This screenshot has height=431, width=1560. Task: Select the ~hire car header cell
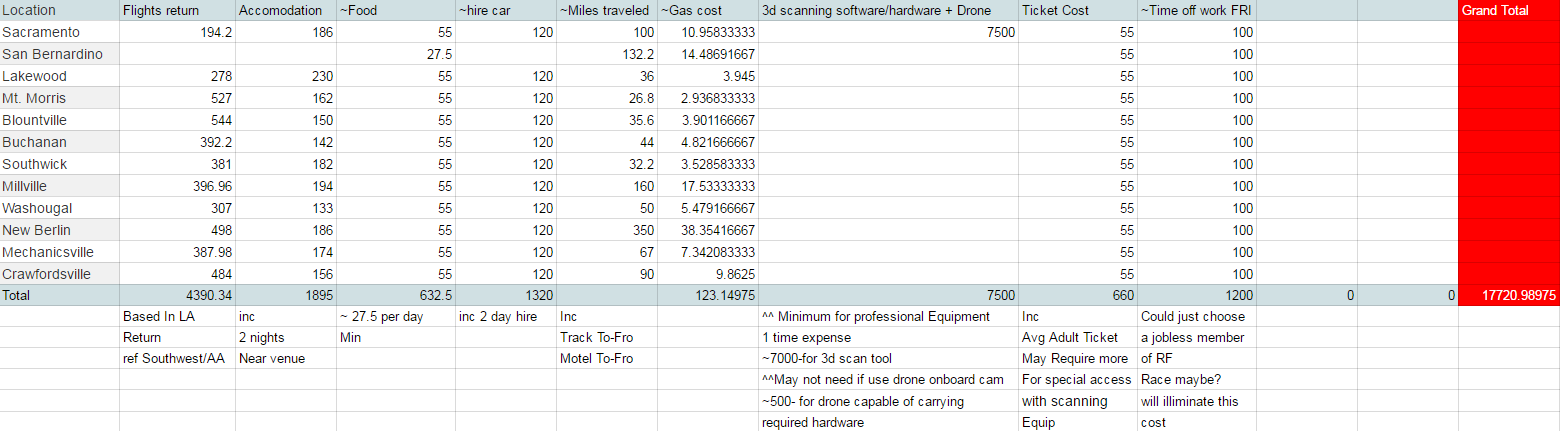pos(507,11)
